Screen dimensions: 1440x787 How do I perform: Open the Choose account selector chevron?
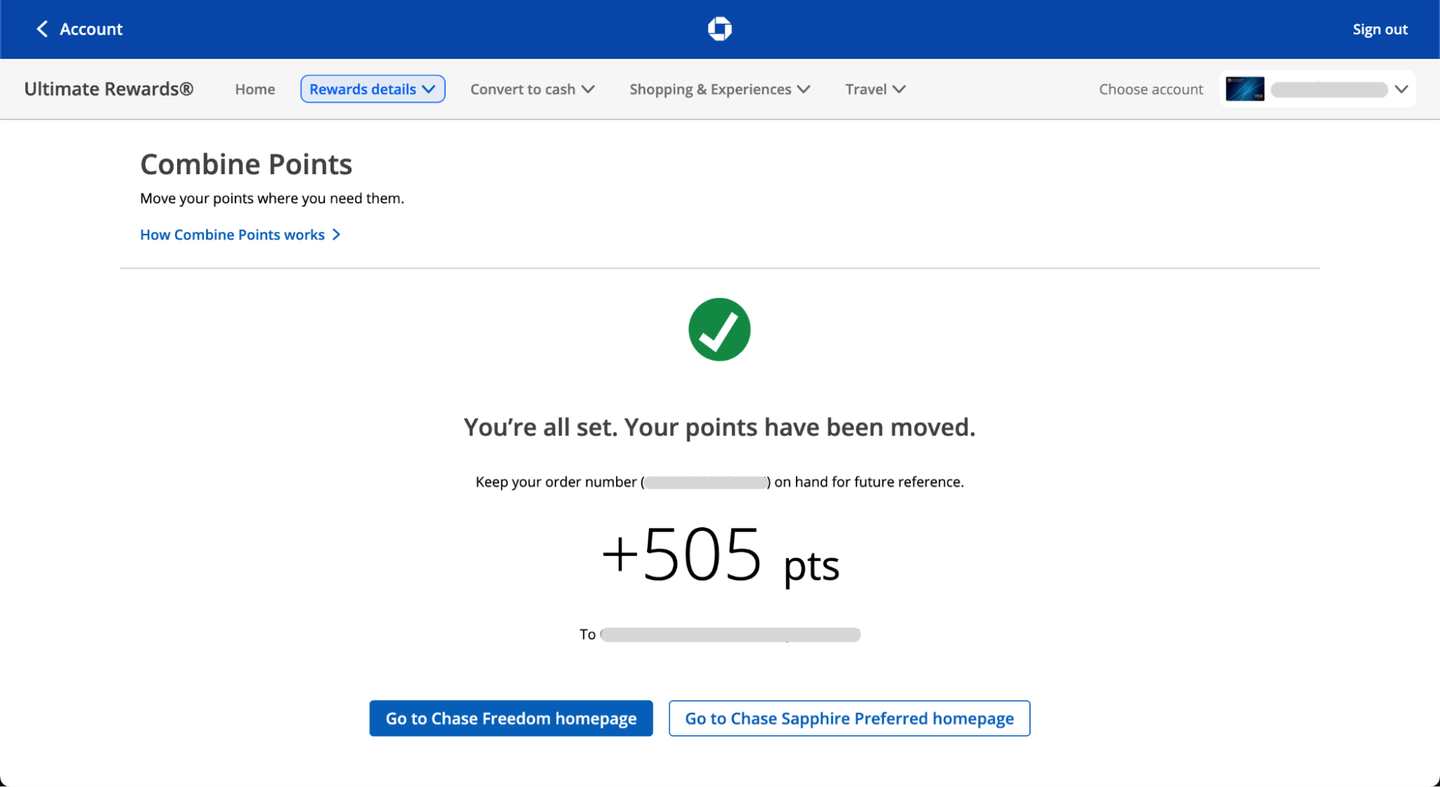[1401, 89]
